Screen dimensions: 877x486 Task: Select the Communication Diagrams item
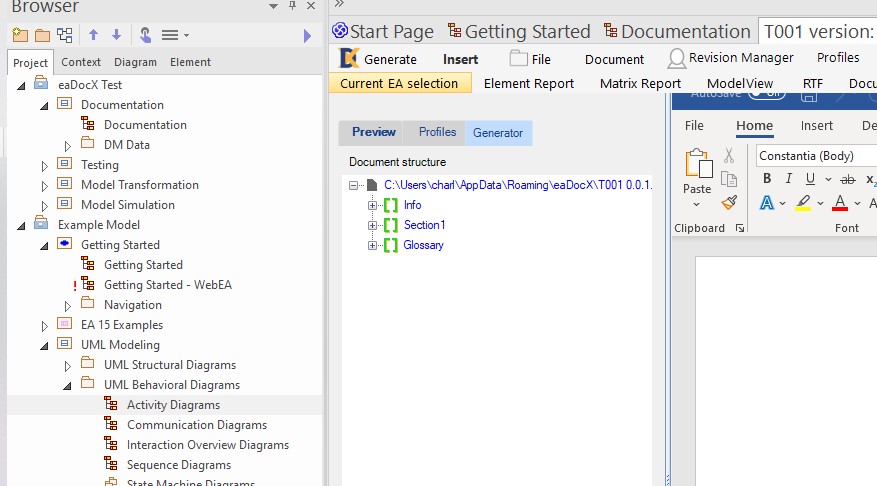pos(197,425)
